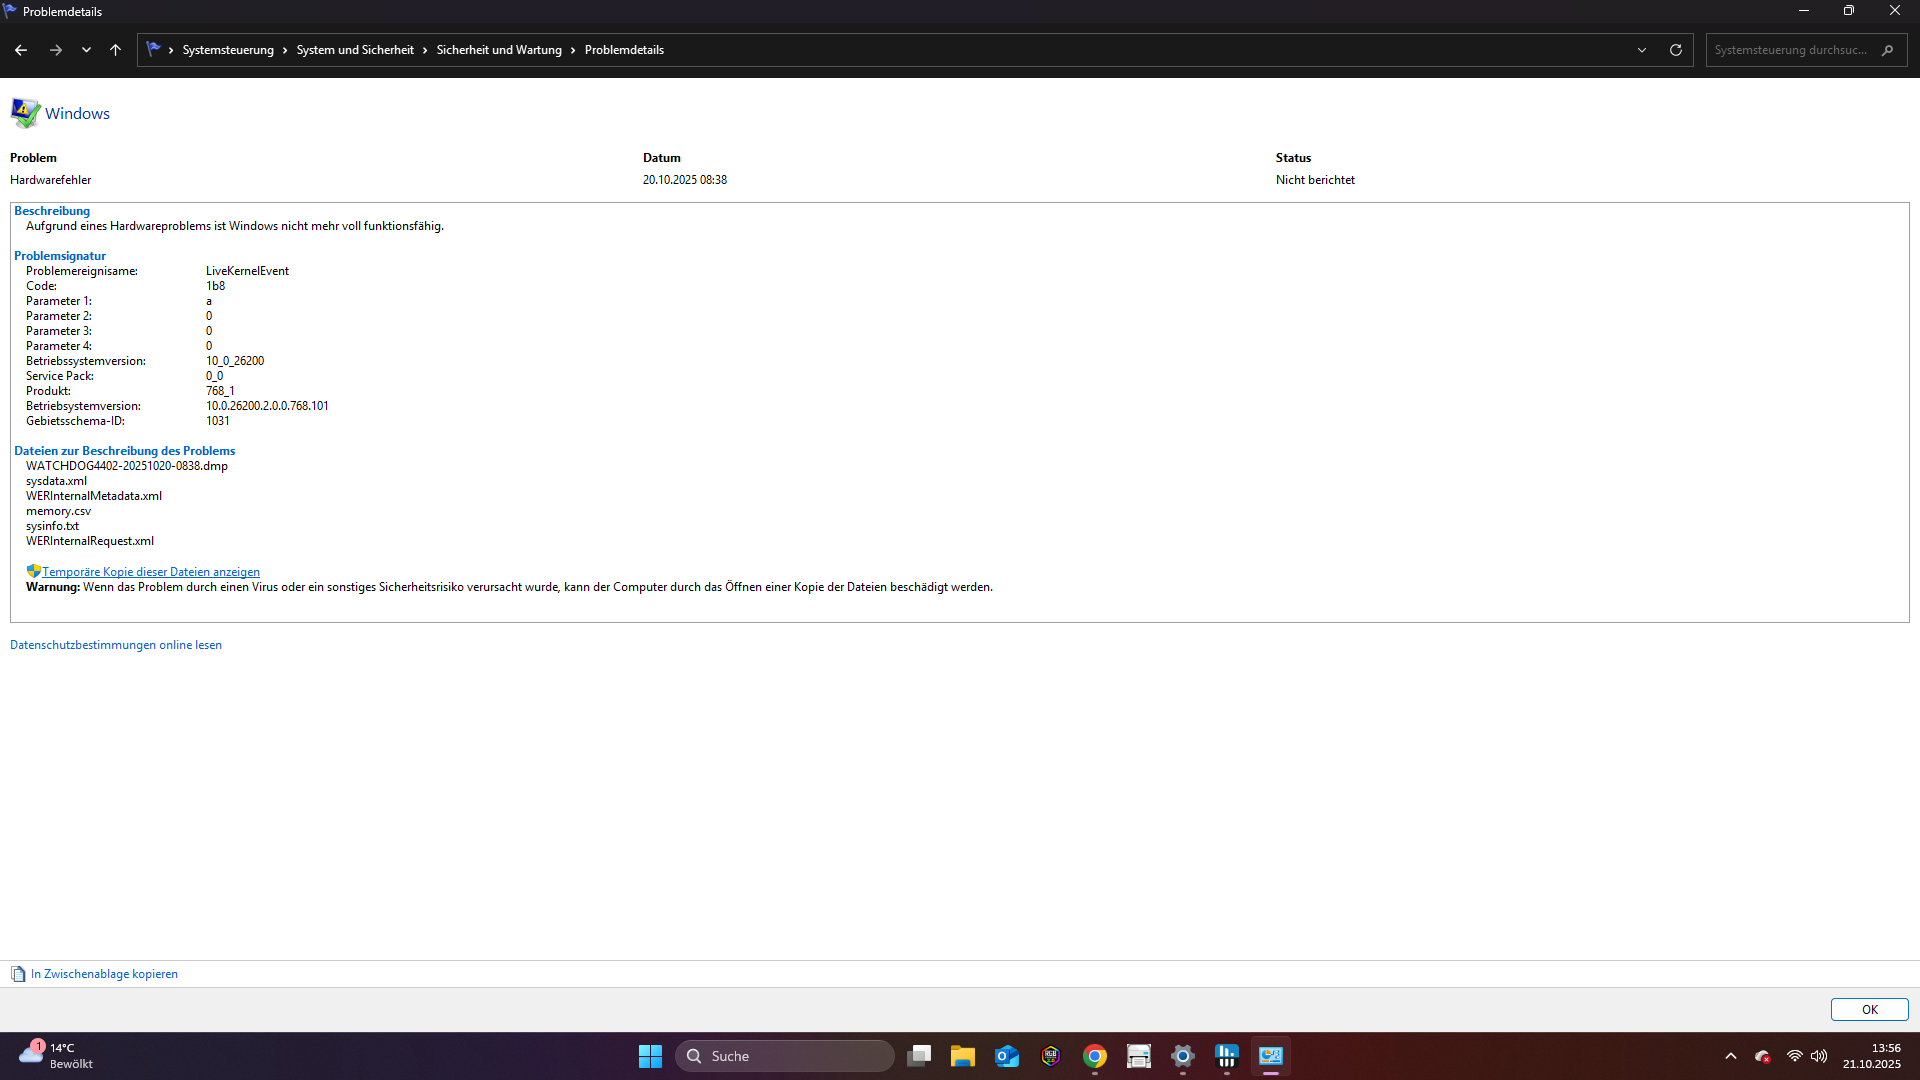The width and height of the screenshot is (1920, 1080).
Task: Click the forward navigation arrow
Action: [56, 50]
